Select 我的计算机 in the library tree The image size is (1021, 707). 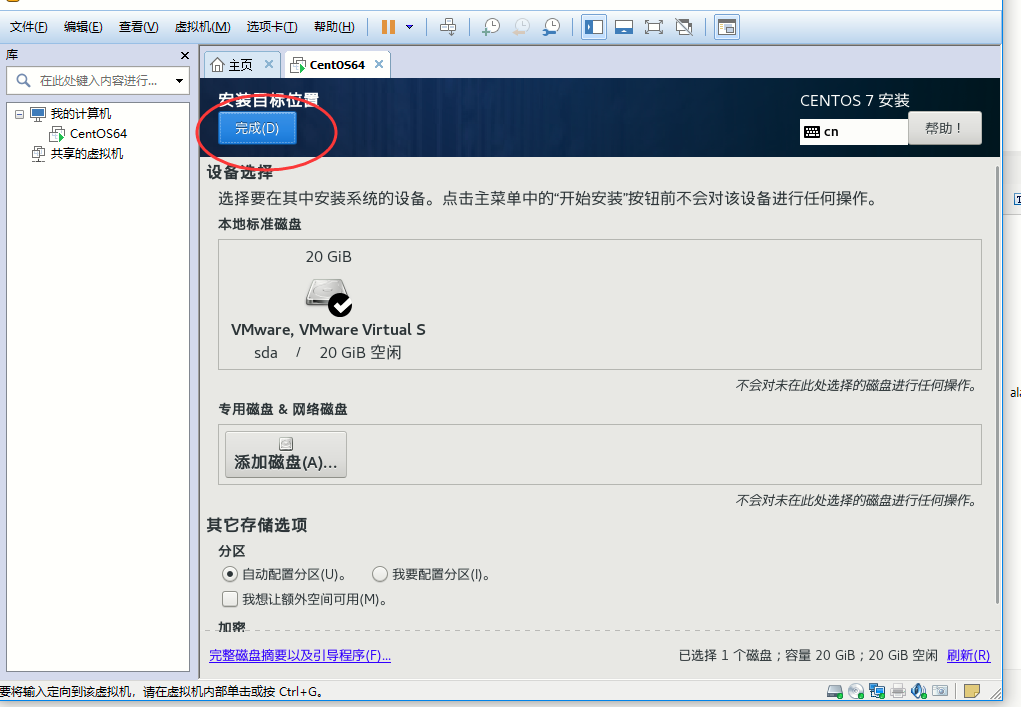tap(81, 114)
